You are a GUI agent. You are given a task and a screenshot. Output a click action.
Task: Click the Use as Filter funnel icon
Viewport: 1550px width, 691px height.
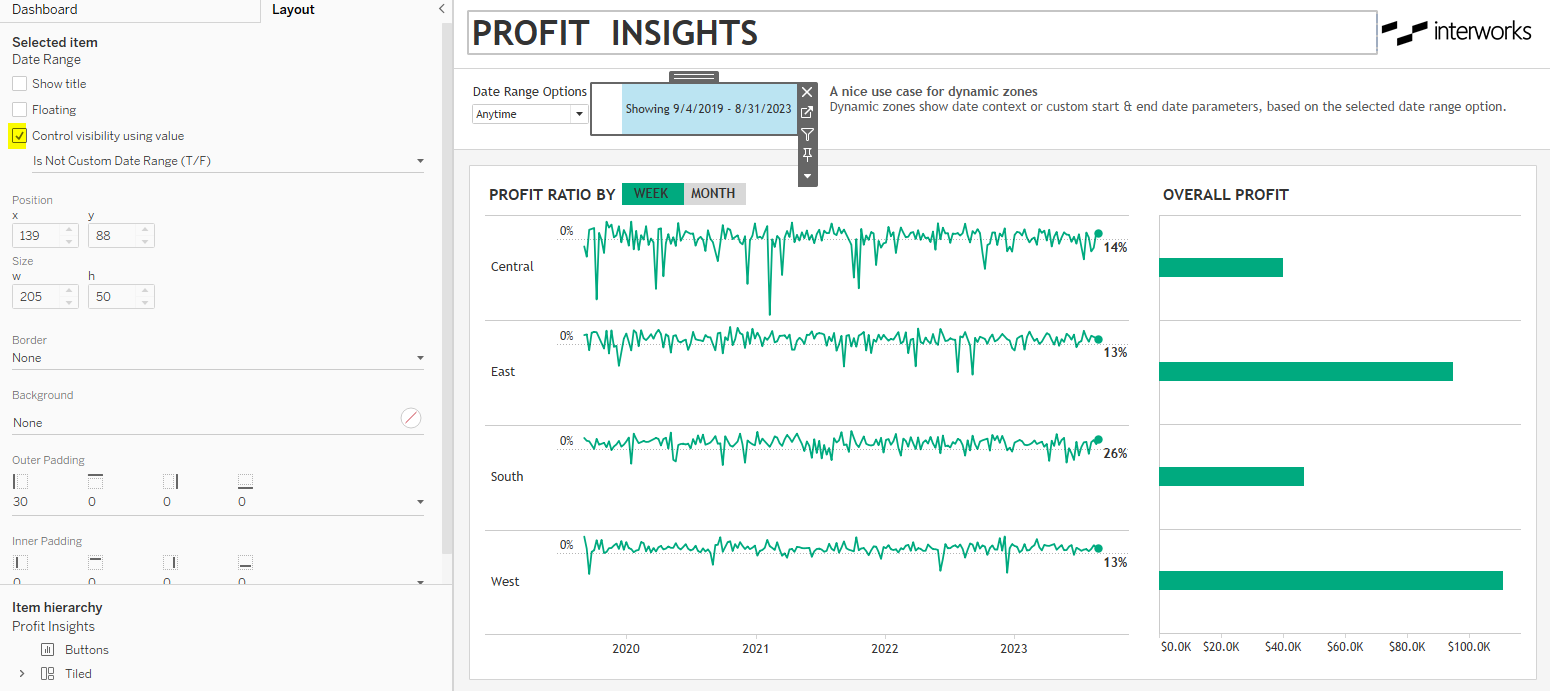808,134
